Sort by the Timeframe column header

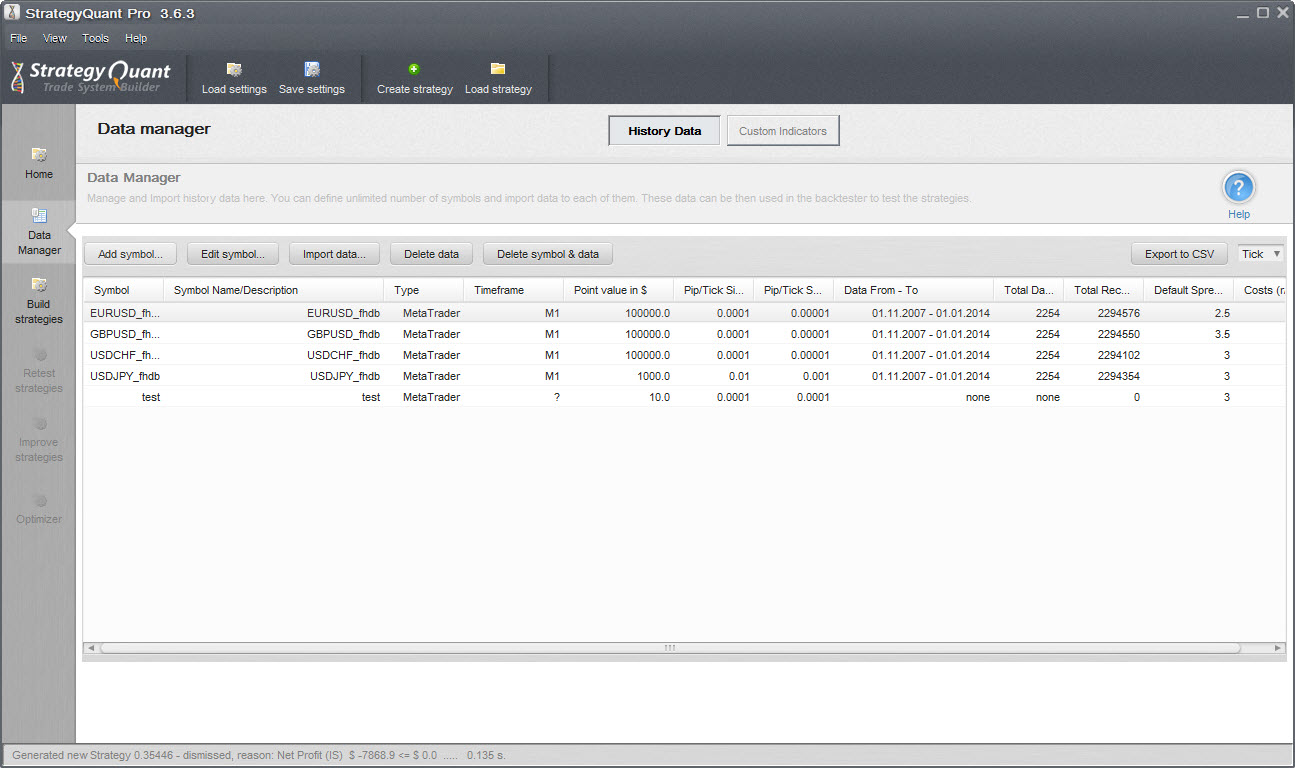coord(513,290)
